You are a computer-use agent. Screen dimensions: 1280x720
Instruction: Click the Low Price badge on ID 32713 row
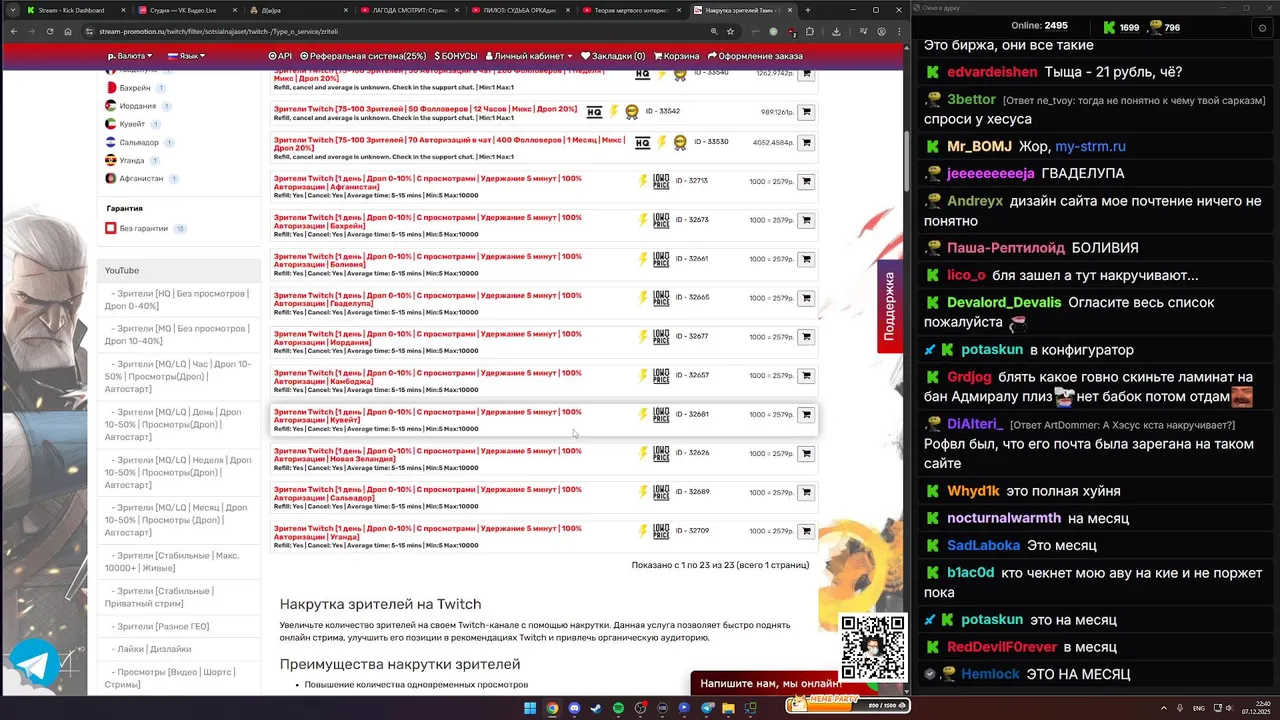661,182
